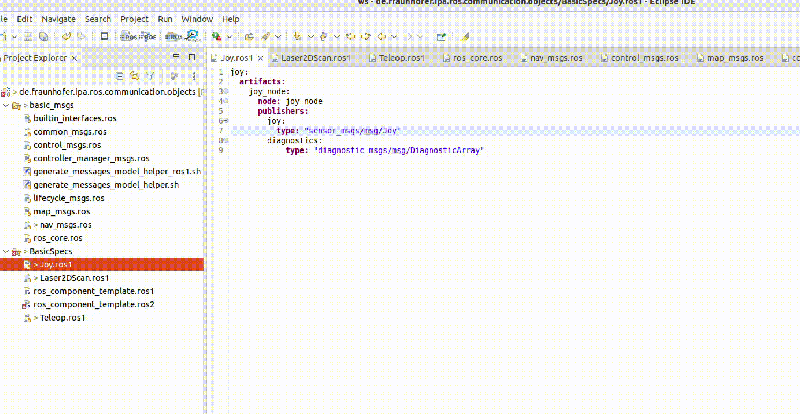Open Project Explorer view menu dots

point(194,76)
